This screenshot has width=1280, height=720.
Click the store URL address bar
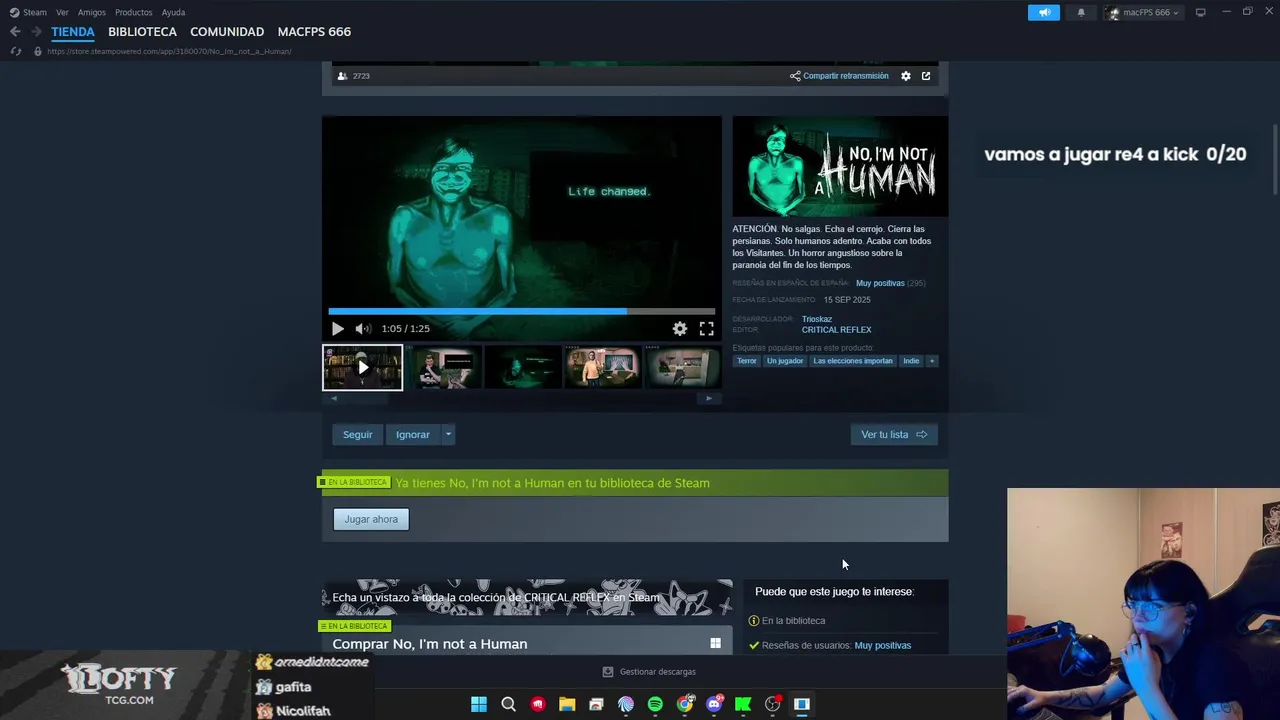pyautogui.click(x=169, y=51)
